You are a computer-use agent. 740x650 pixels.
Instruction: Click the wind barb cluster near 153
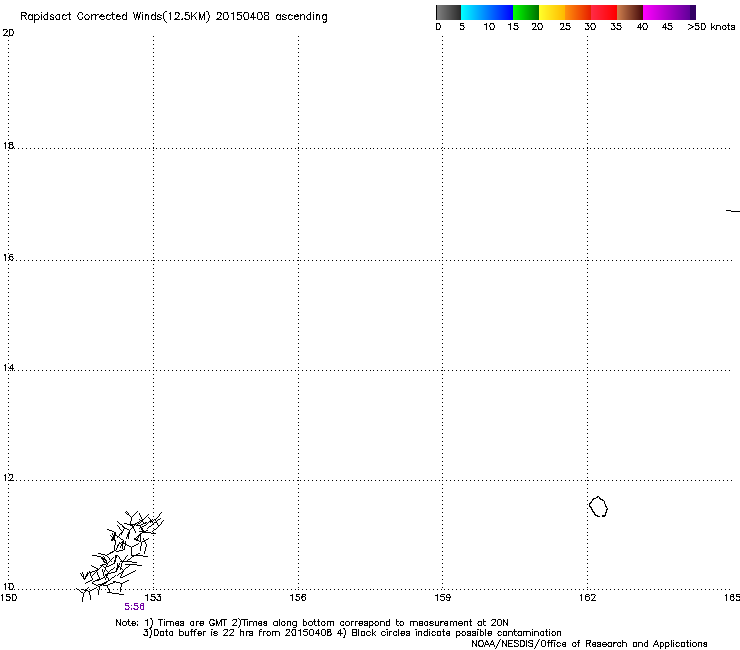pyautogui.click(x=119, y=555)
